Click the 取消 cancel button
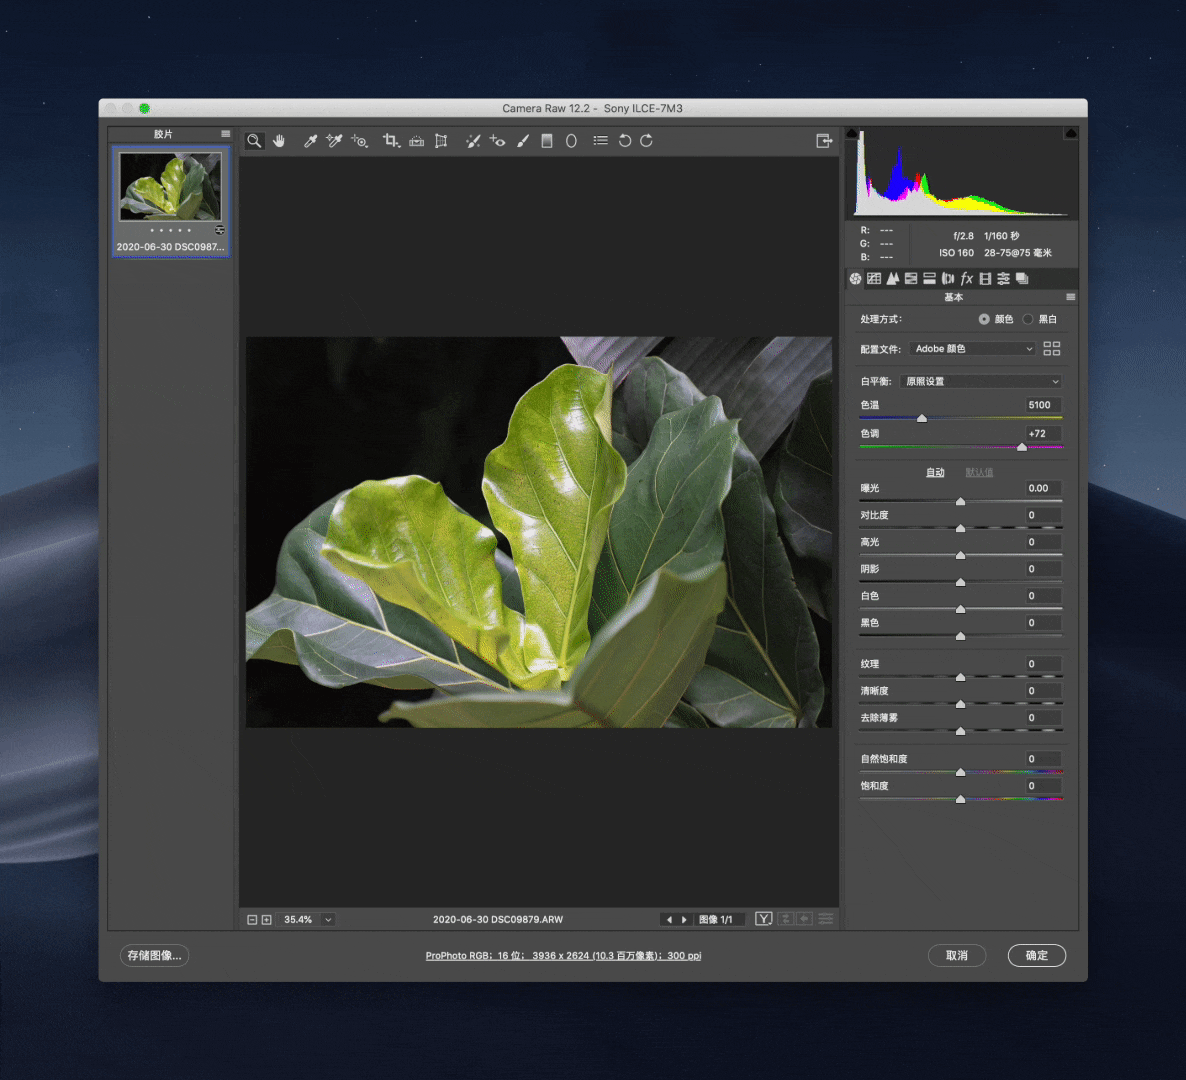This screenshot has width=1186, height=1080. click(957, 955)
